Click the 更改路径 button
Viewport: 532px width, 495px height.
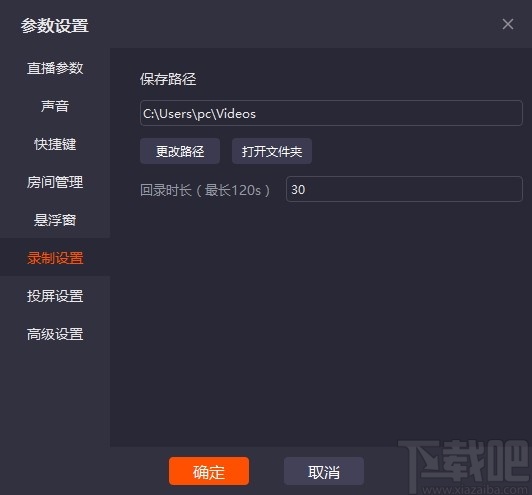[180, 151]
